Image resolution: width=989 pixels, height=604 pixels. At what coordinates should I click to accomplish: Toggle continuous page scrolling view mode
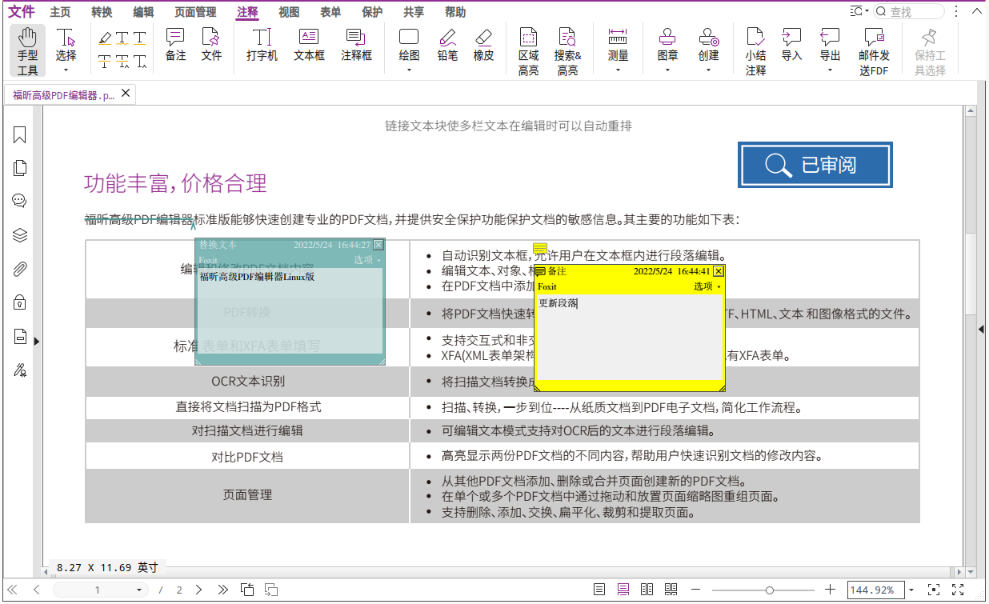622,589
